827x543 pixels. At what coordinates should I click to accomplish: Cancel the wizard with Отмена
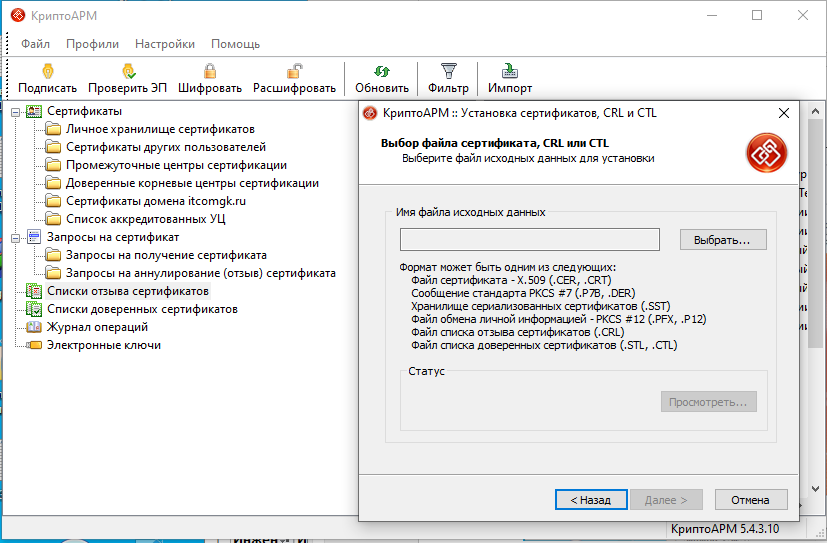pos(750,500)
